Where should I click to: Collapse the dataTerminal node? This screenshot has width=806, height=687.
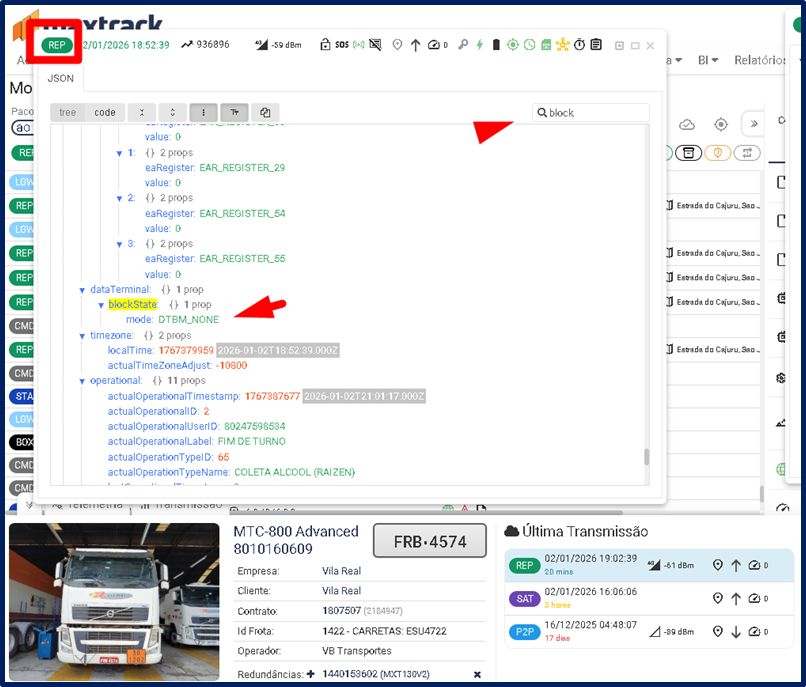[x=82, y=289]
